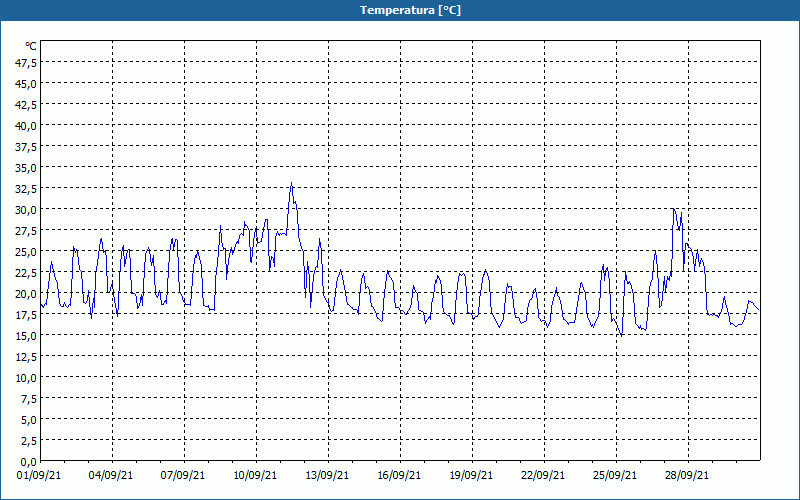Click the 25/09/21 date label
The height and width of the screenshot is (500, 800).
pyautogui.click(x=615, y=475)
